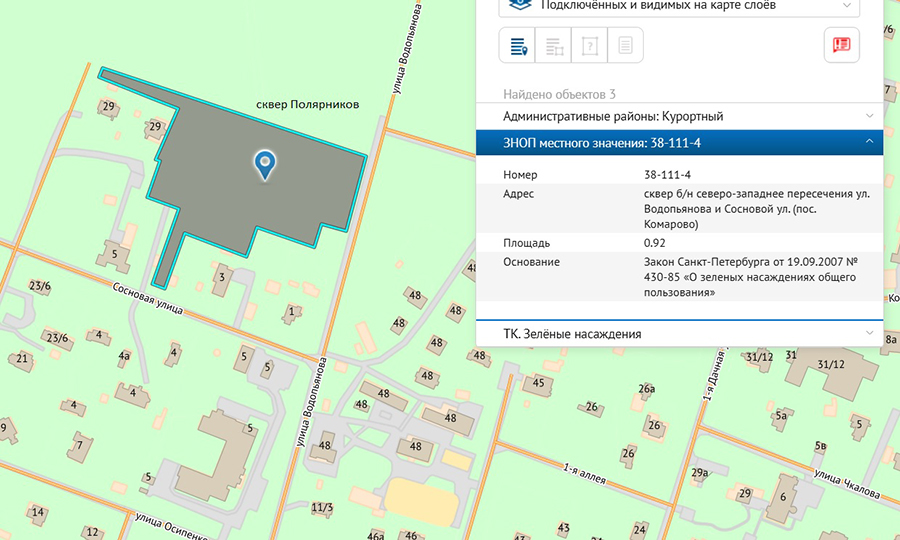900x540 pixels.
Task: Click the Основание field label
Action: coord(532,262)
